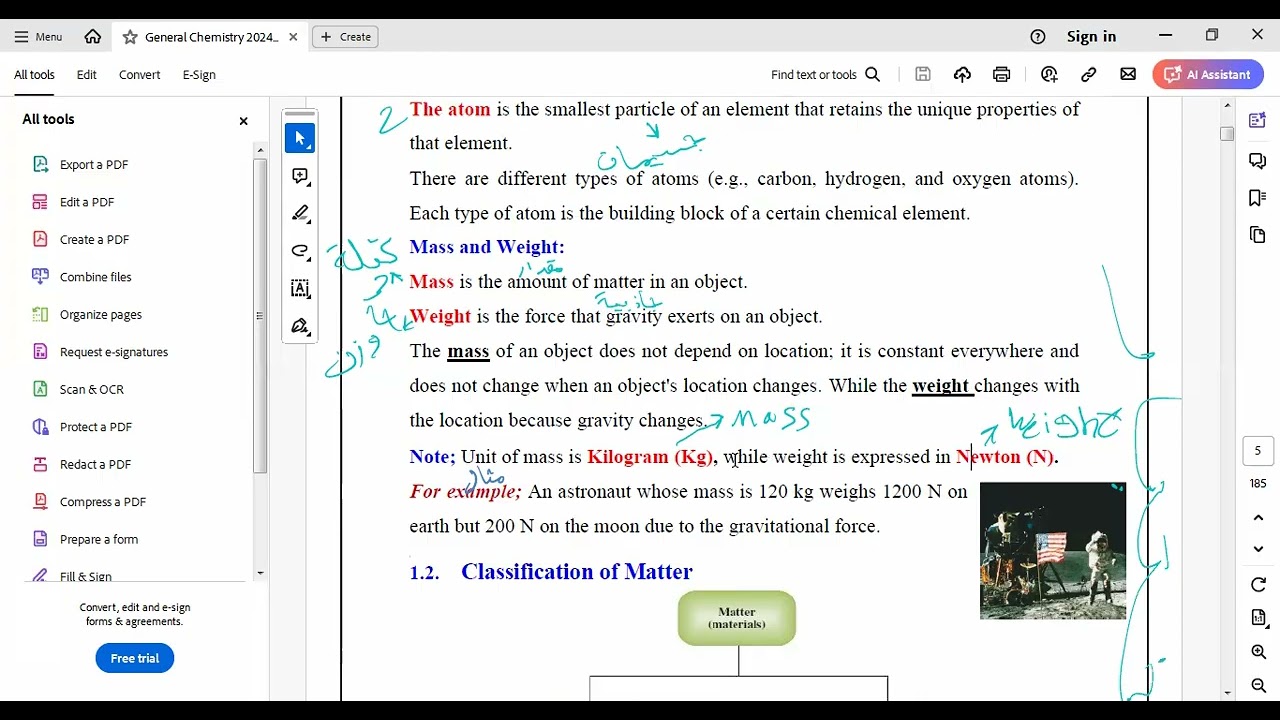Open the page thumbnails panel
Viewport: 1280px width, 720px height.
[1258, 235]
